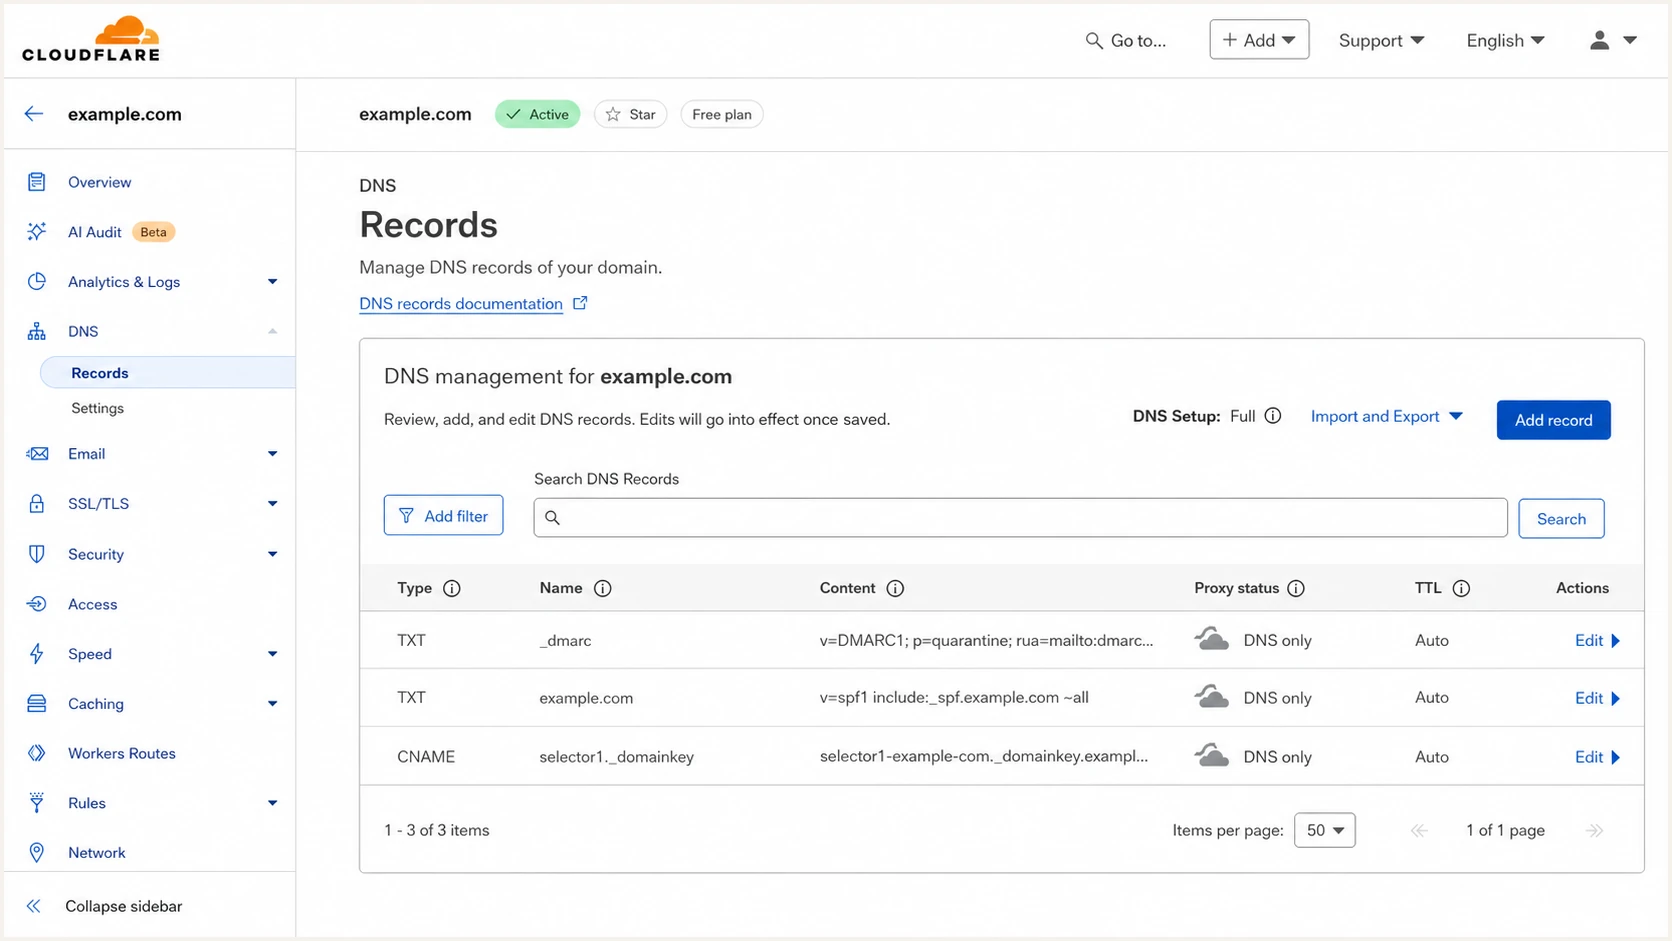Star the example.com domain
This screenshot has height=941, width=1672.
click(630, 114)
